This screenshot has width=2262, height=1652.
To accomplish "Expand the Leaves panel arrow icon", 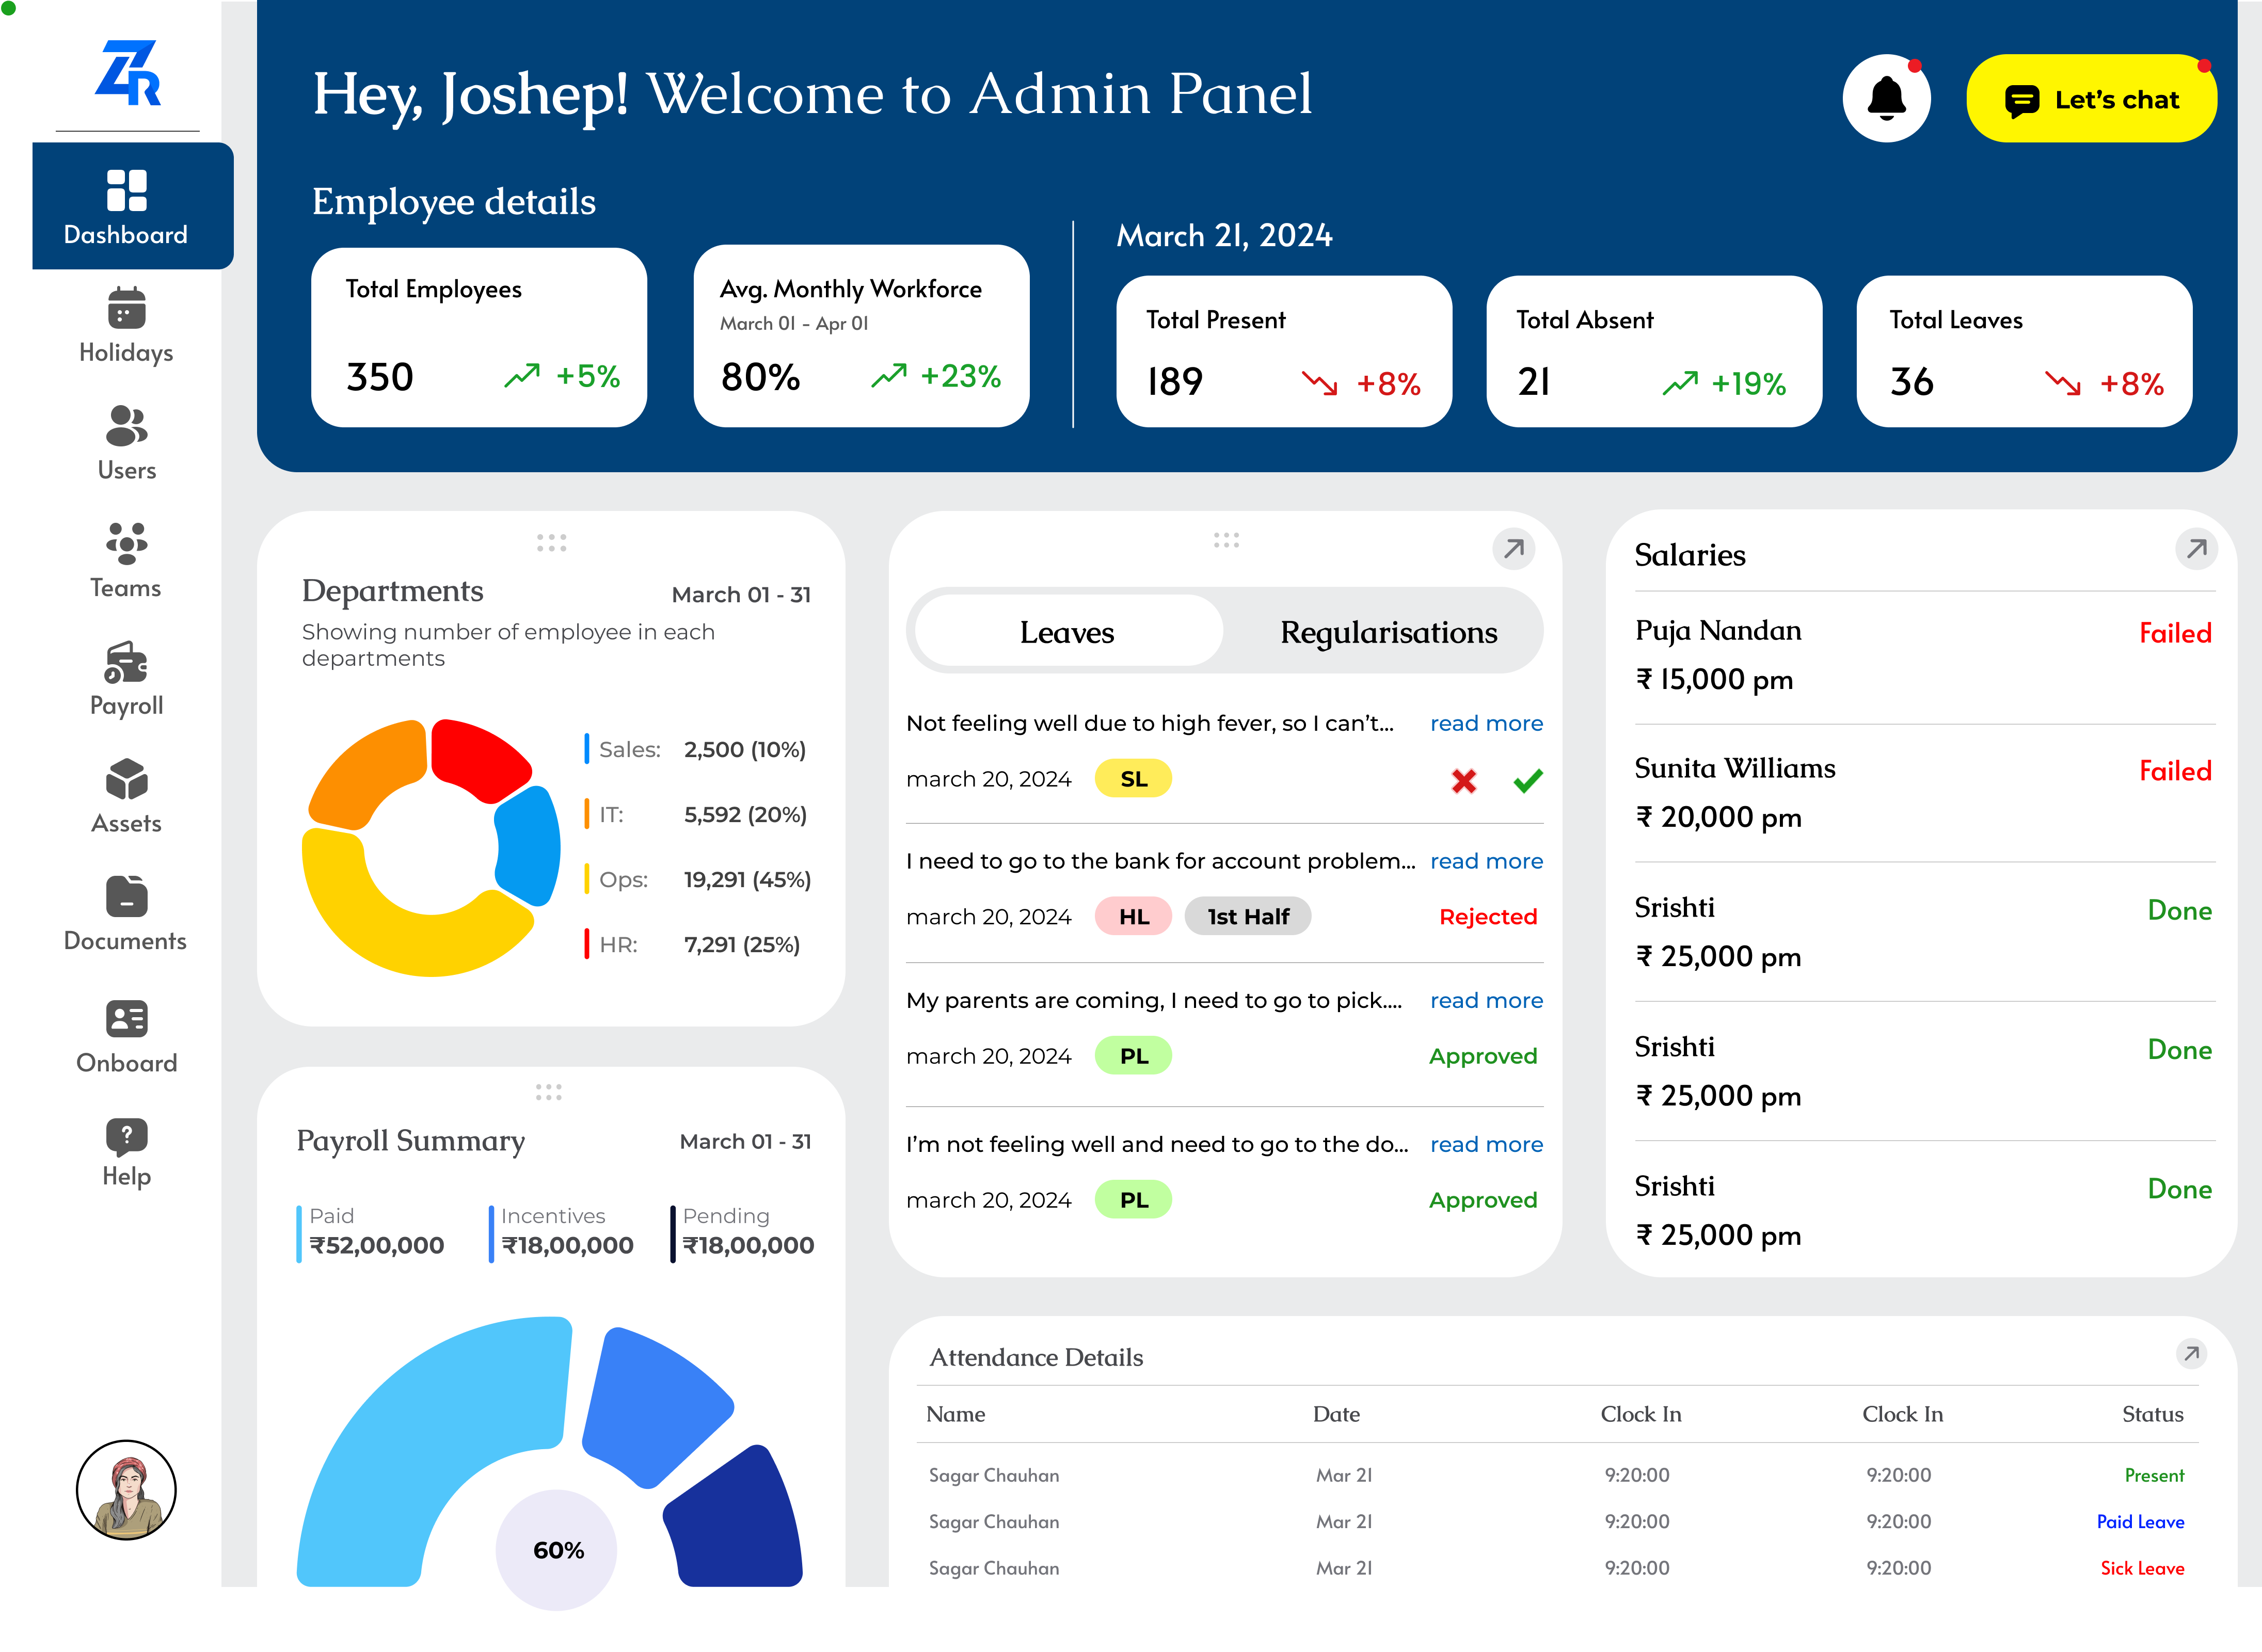I will click(x=1513, y=549).
